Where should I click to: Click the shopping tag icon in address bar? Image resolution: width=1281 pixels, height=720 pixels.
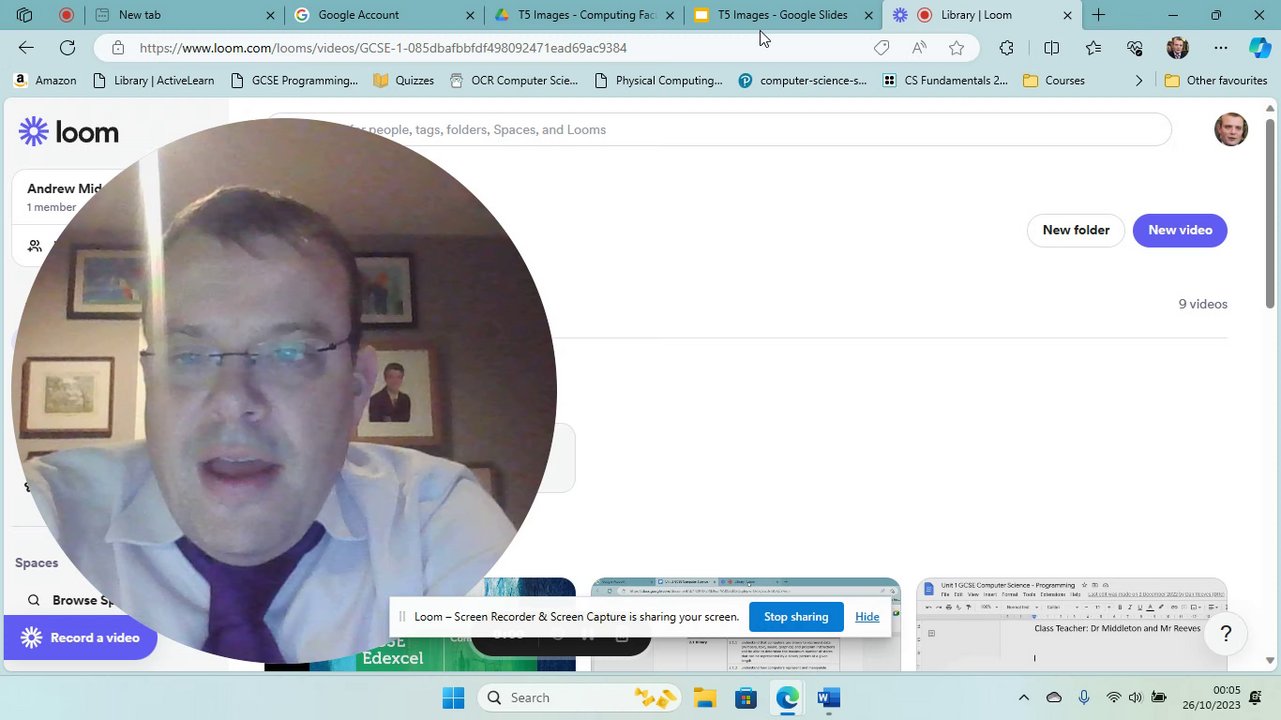881,47
